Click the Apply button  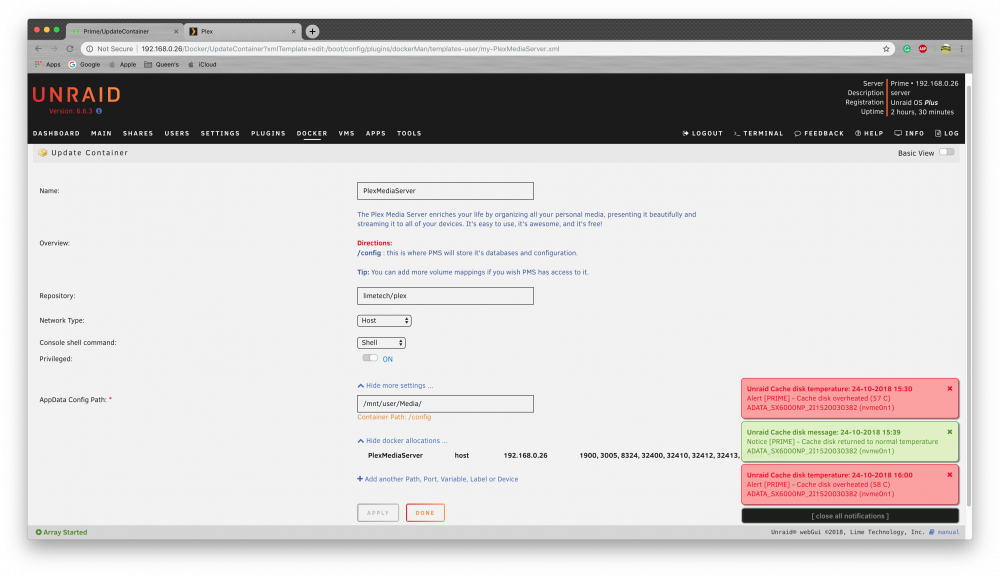[x=378, y=513]
